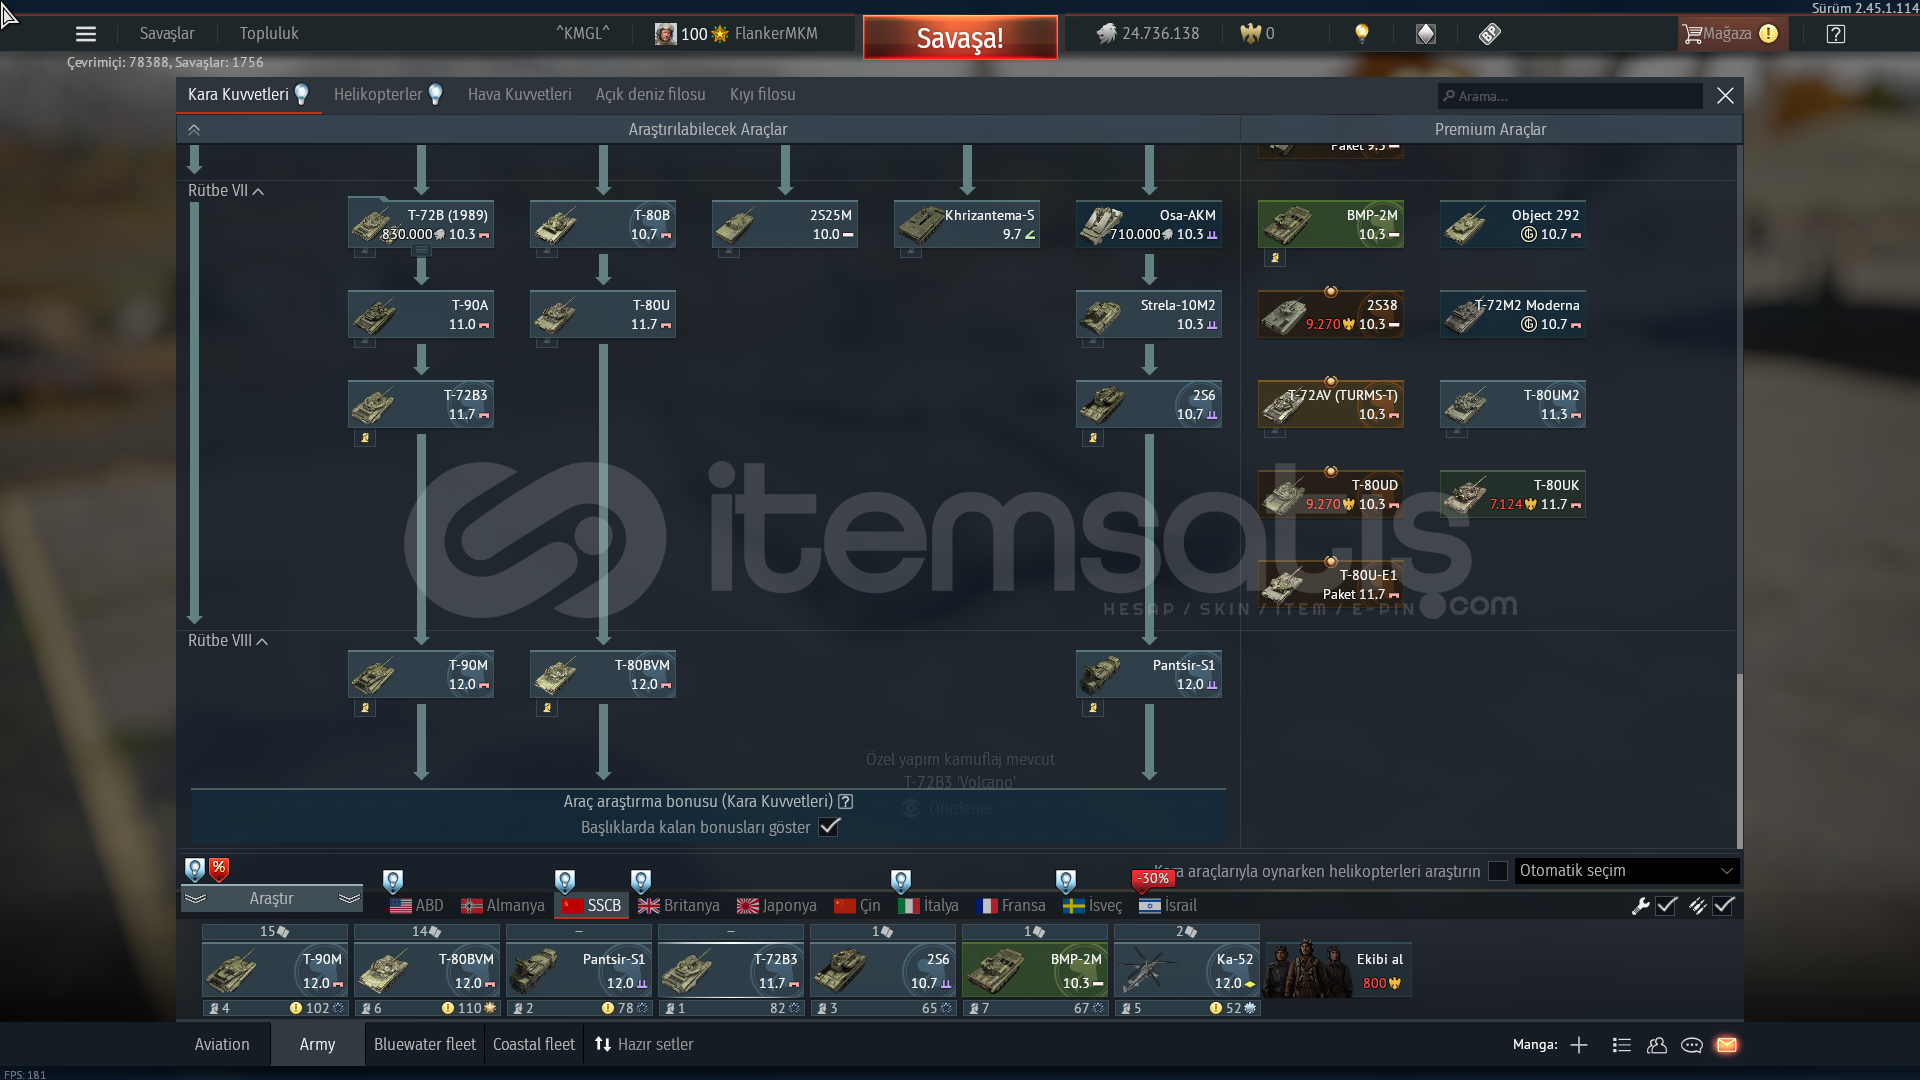Select the Object 292 premium tank
1920x1080 pixels.
1513,224
